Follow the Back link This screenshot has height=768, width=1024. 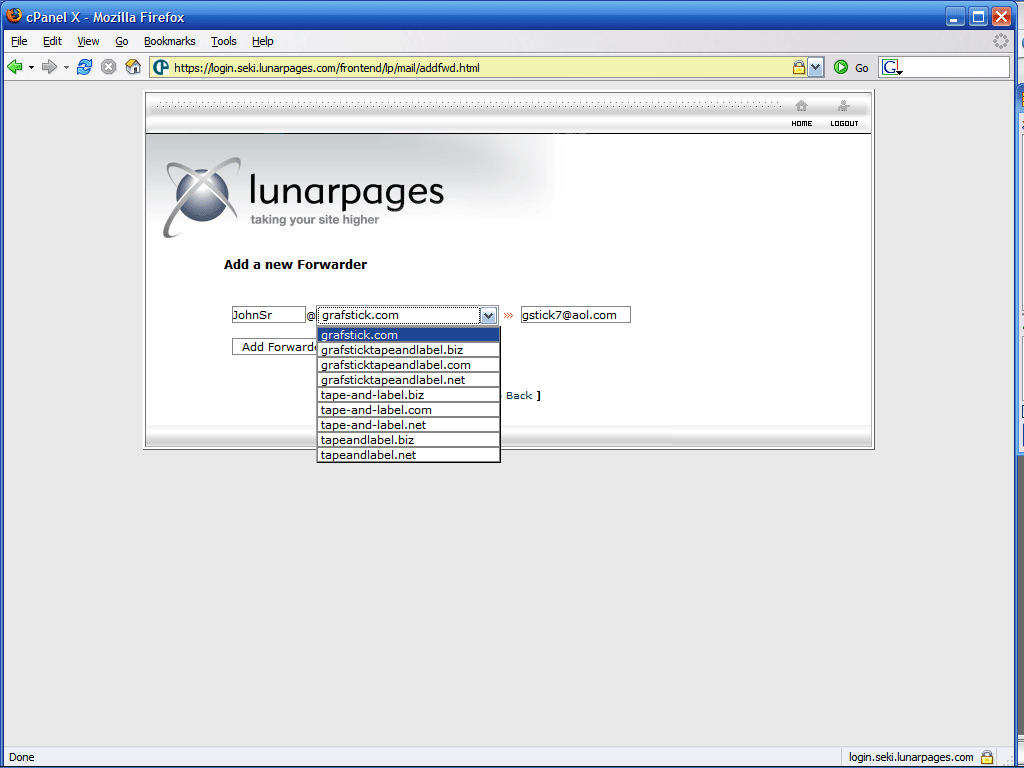pos(519,396)
